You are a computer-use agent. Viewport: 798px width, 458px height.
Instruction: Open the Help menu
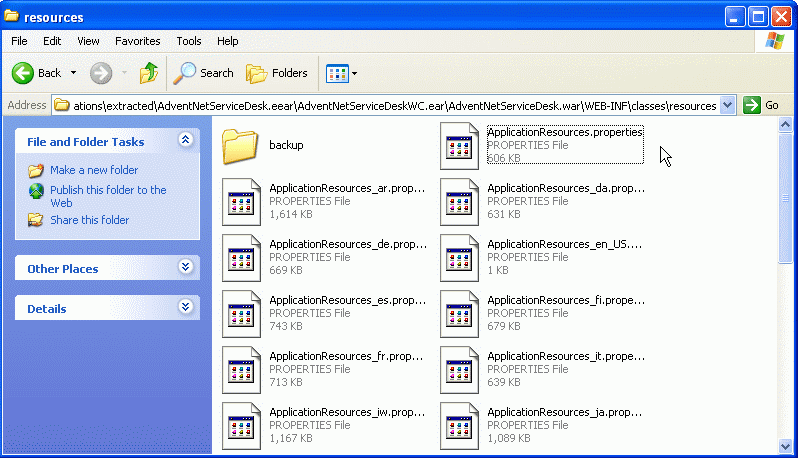click(x=227, y=41)
